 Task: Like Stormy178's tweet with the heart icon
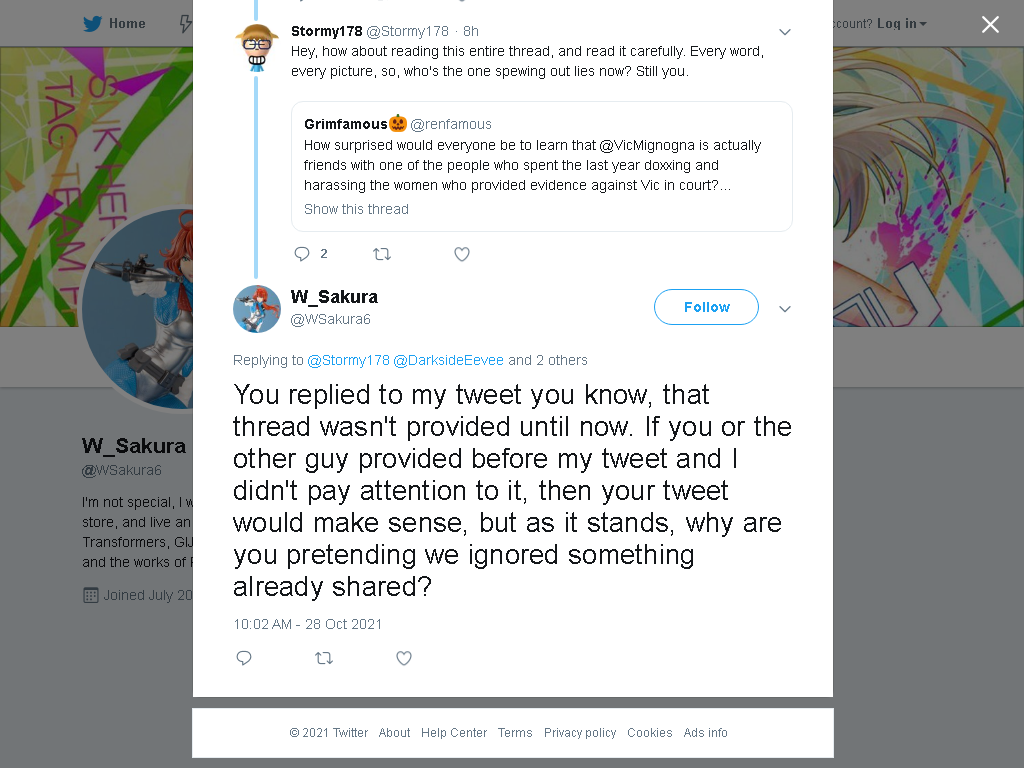[462, 254]
